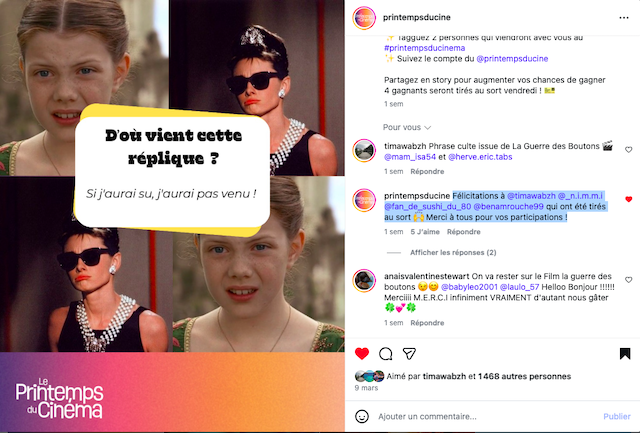Click the Publier button
The width and height of the screenshot is (640, 433).
tap(617, 416)
